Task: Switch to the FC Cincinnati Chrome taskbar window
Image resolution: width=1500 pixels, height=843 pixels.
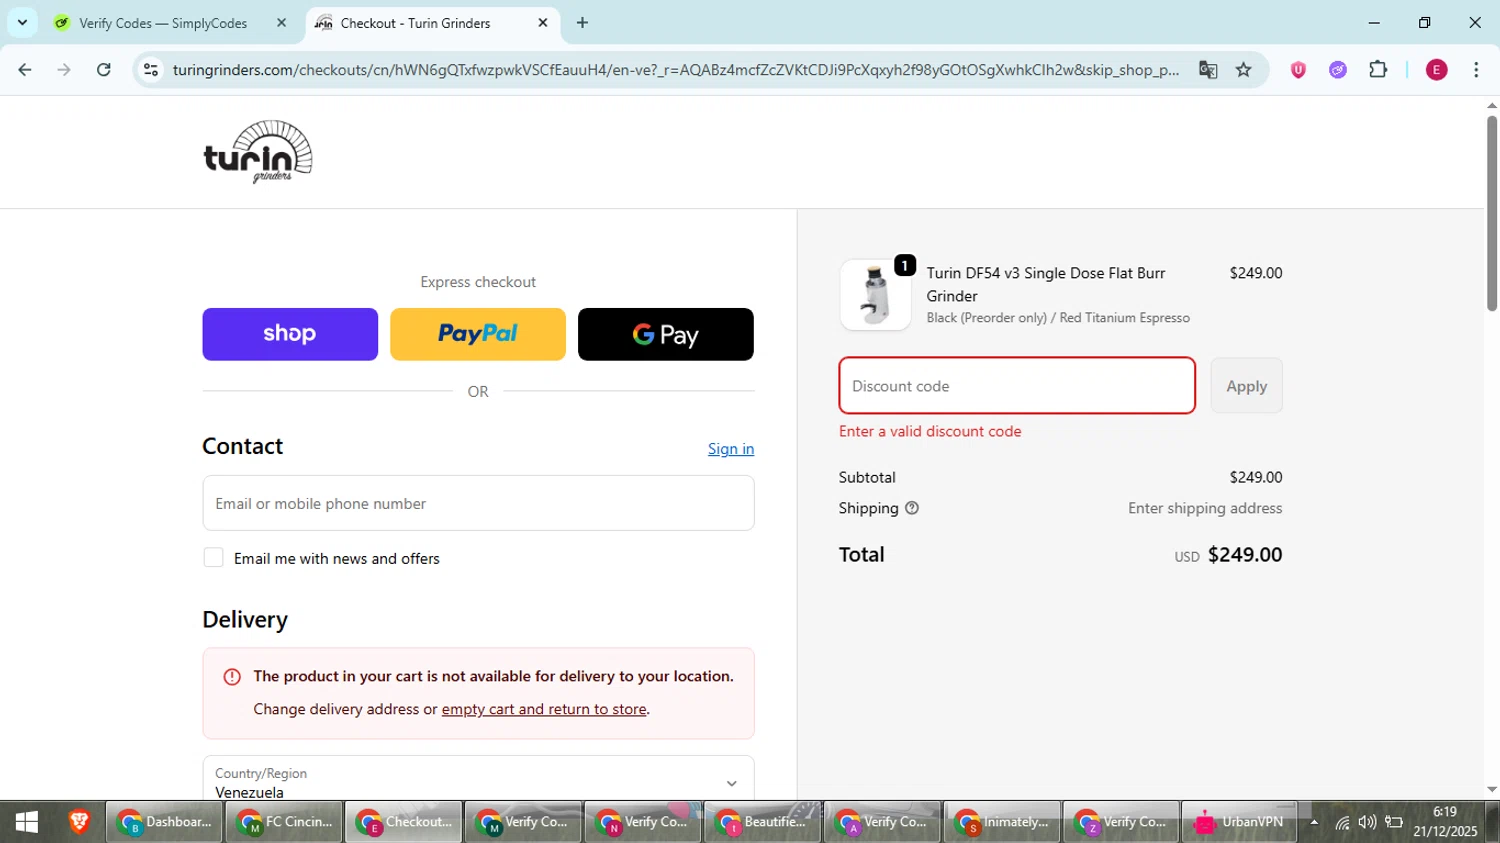Action: [284, 822]
